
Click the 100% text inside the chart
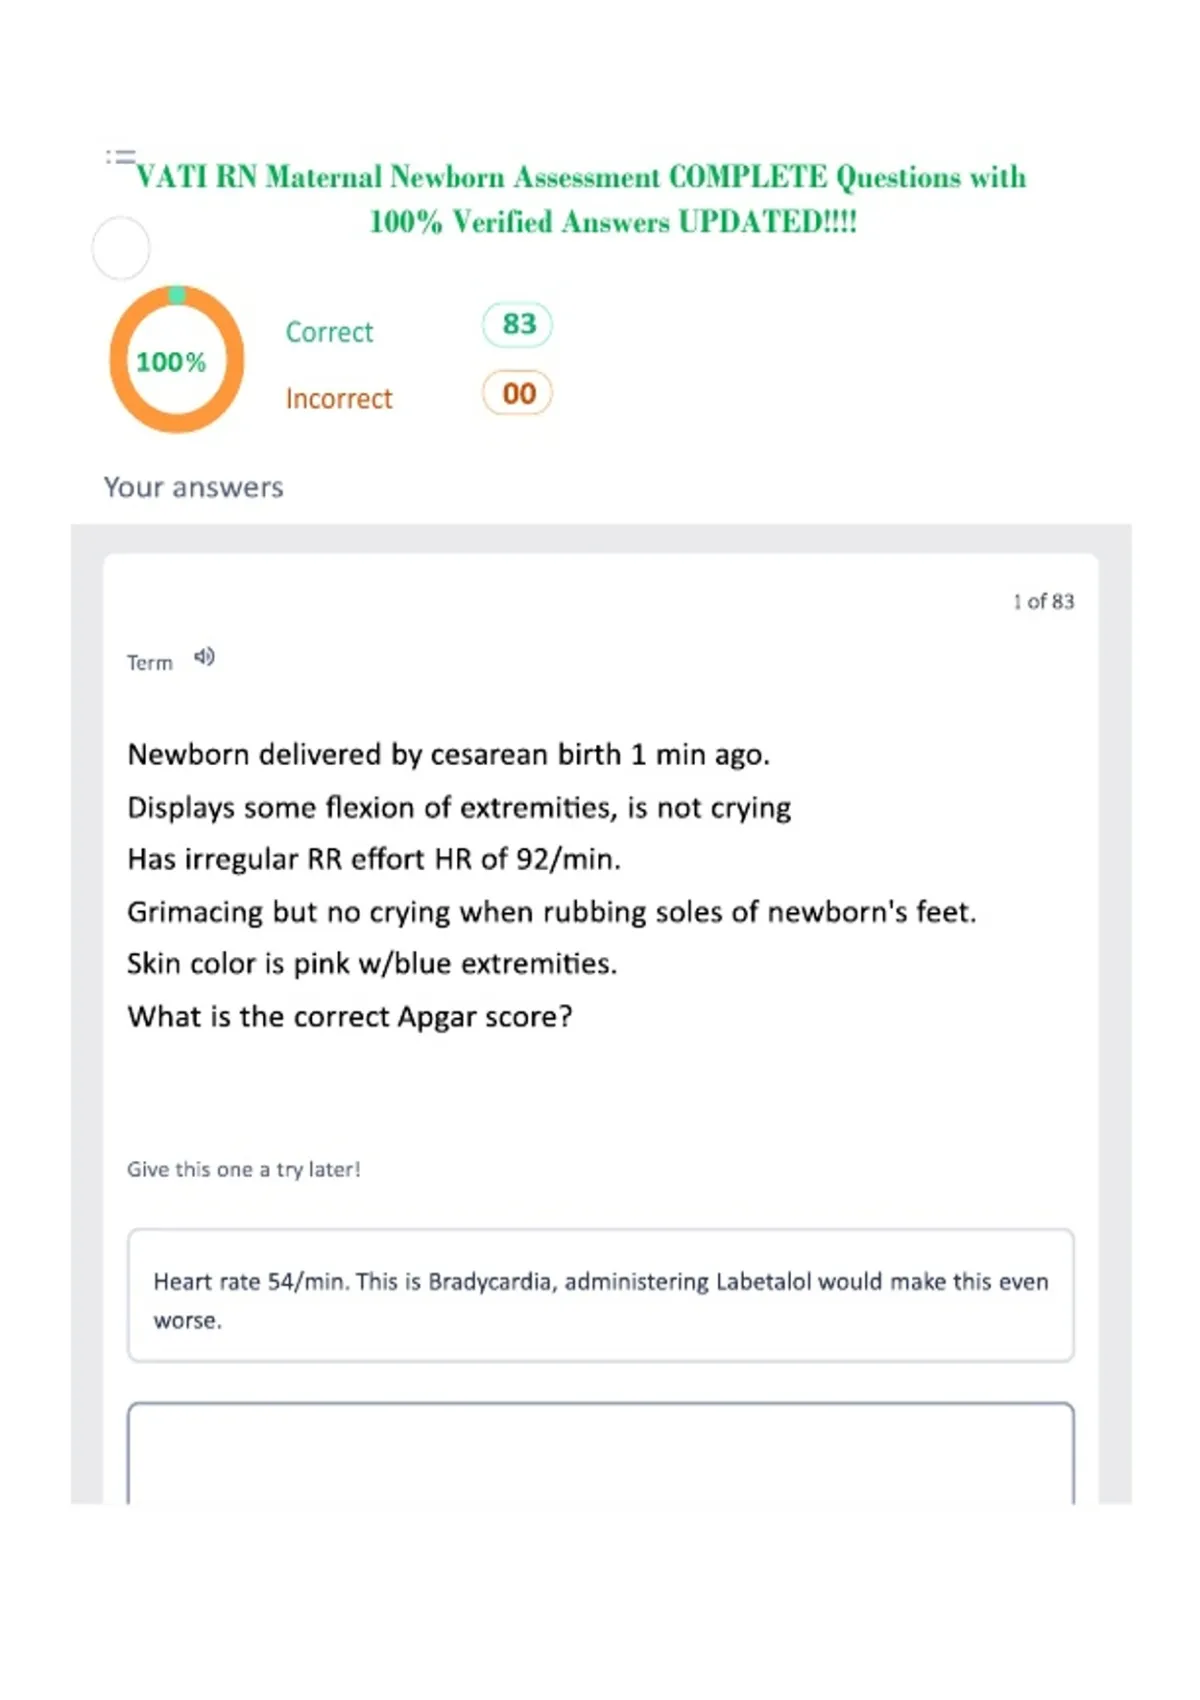[x=171, y=362]
